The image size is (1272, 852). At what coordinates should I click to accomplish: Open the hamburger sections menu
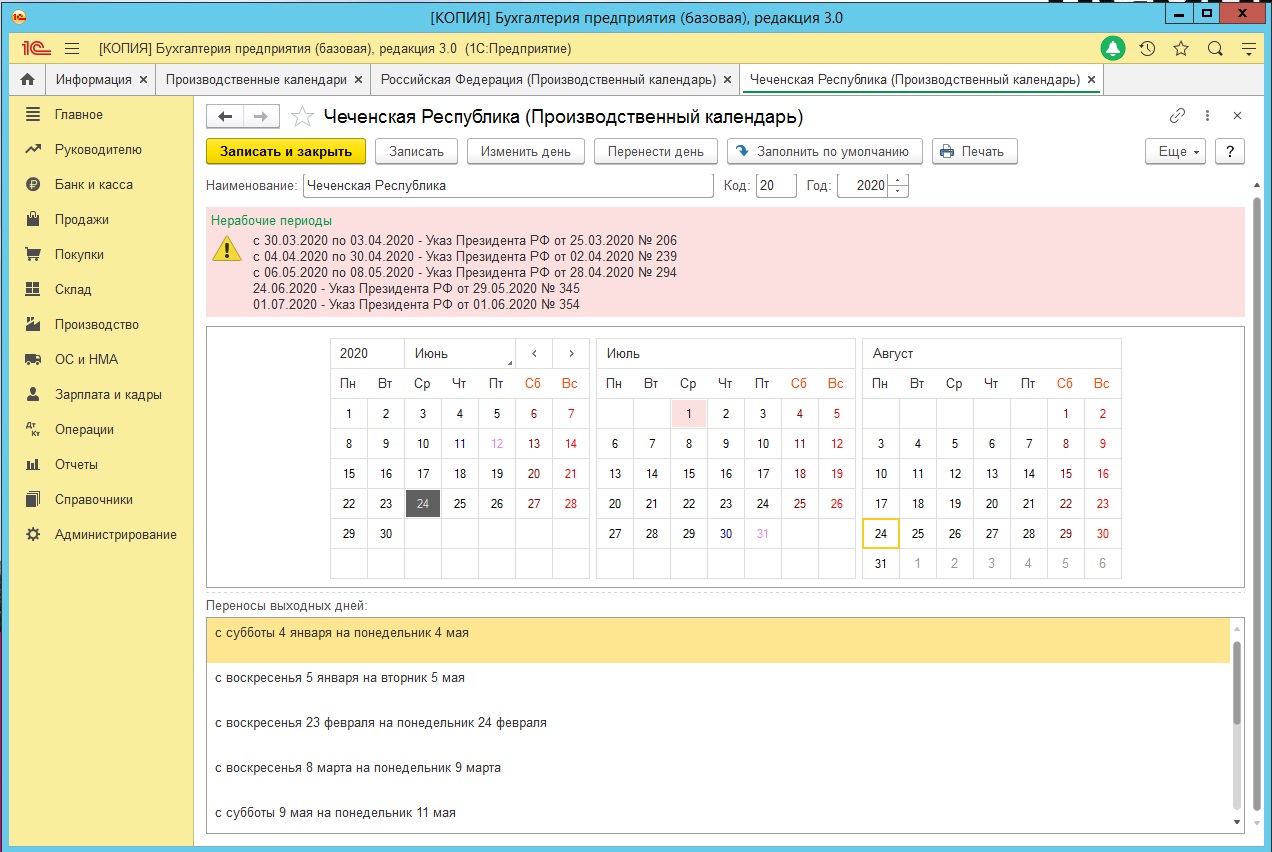tap(72, 48)
